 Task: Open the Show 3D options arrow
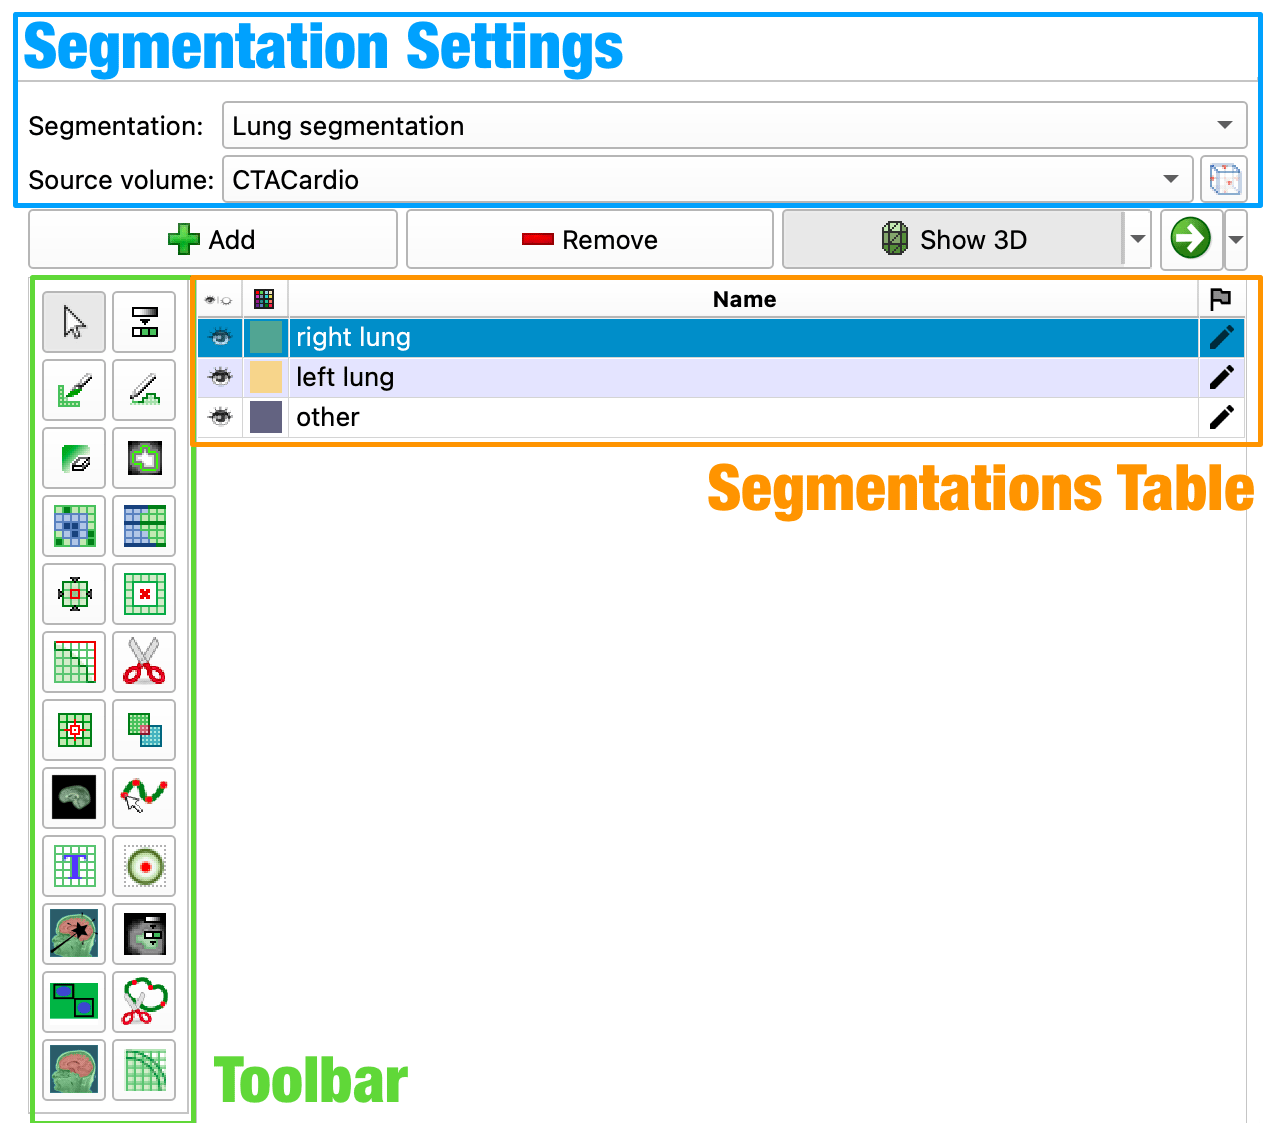[1137, 239]
